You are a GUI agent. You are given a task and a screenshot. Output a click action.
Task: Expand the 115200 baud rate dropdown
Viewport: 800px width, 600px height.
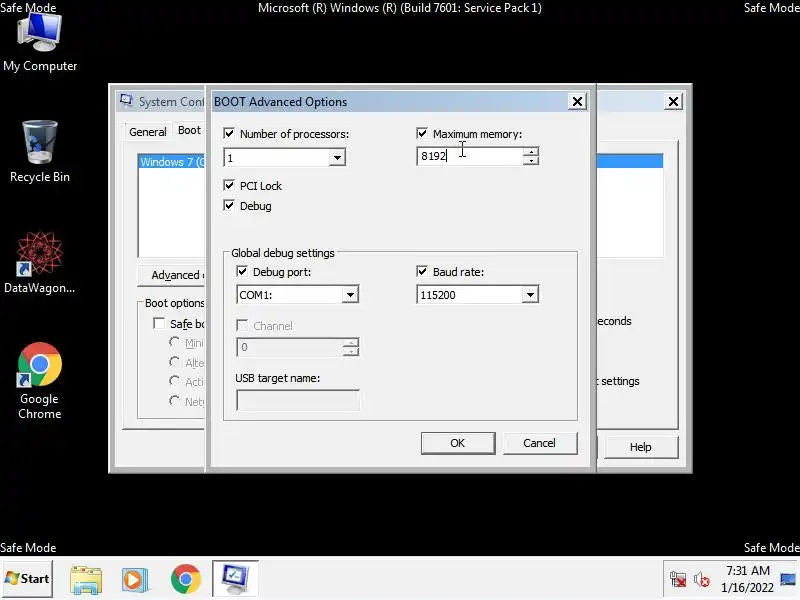tap(530, 294)
